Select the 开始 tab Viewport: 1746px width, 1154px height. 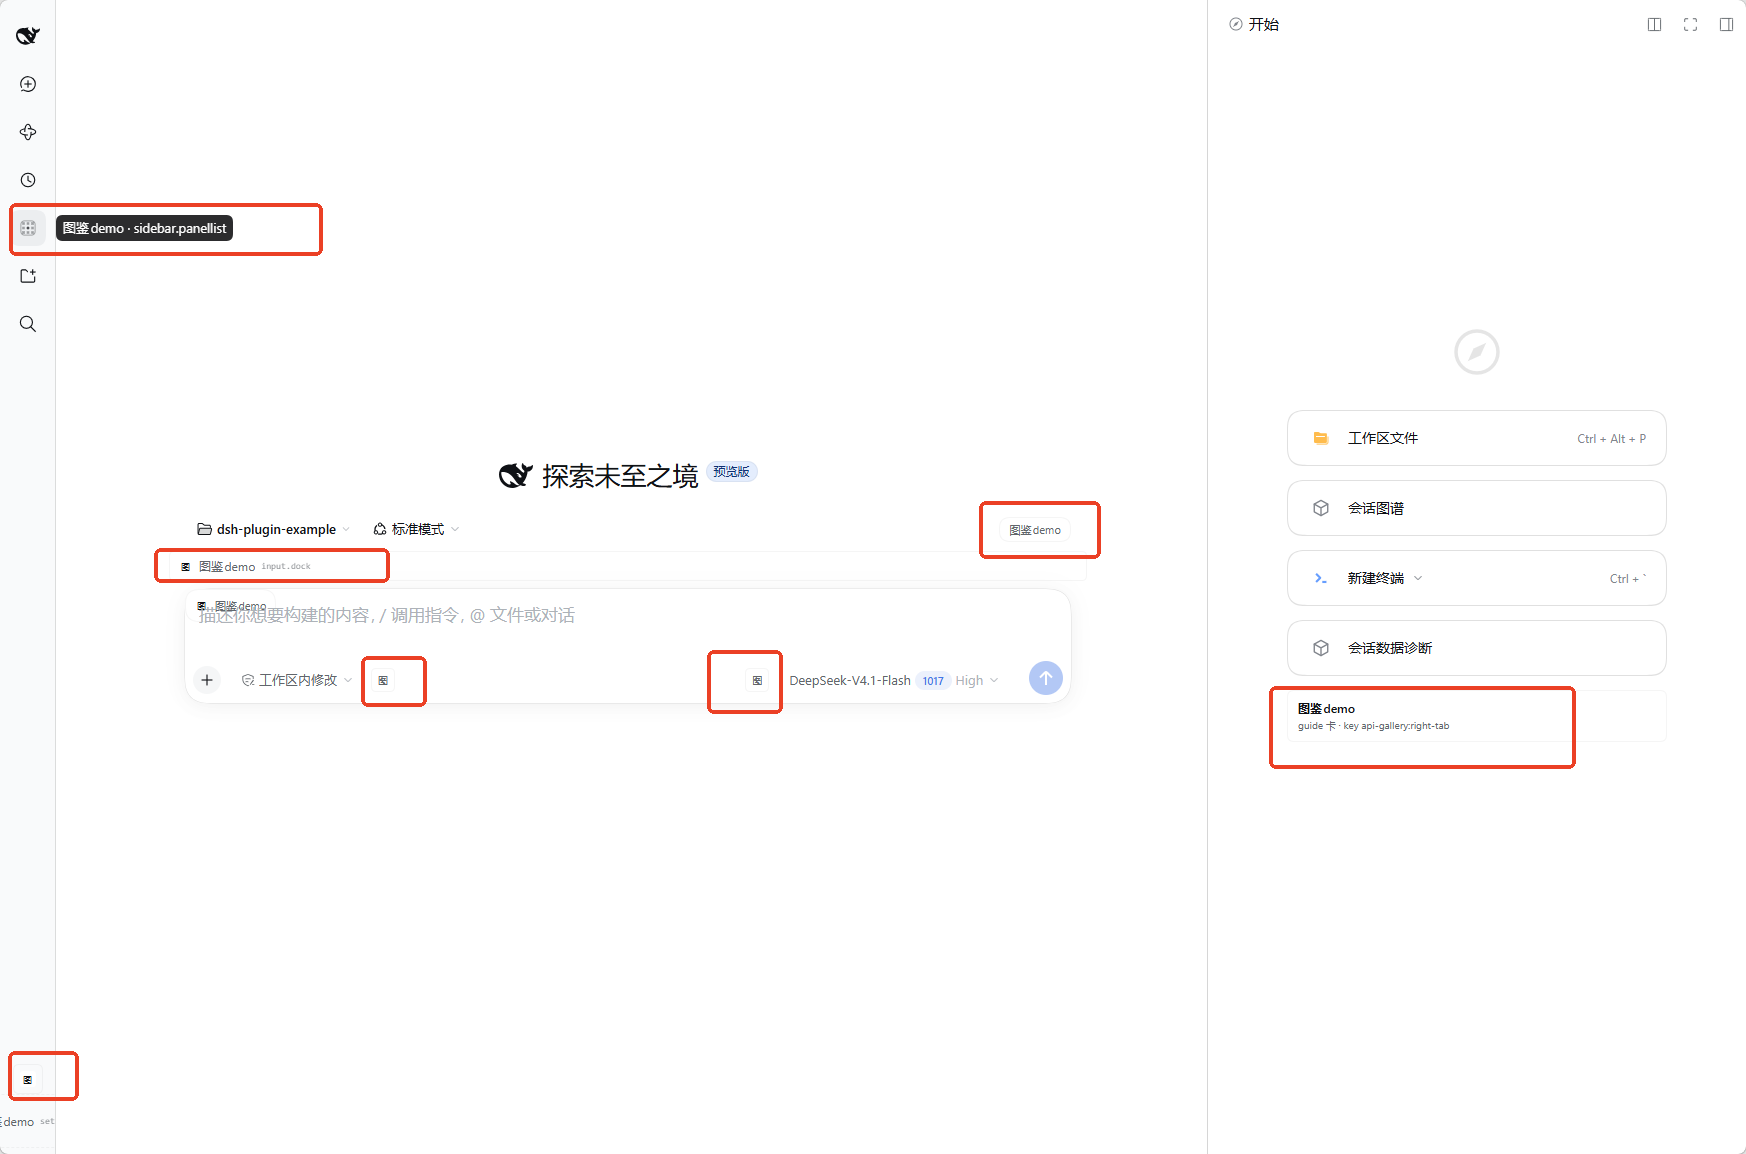[1254, 24]
